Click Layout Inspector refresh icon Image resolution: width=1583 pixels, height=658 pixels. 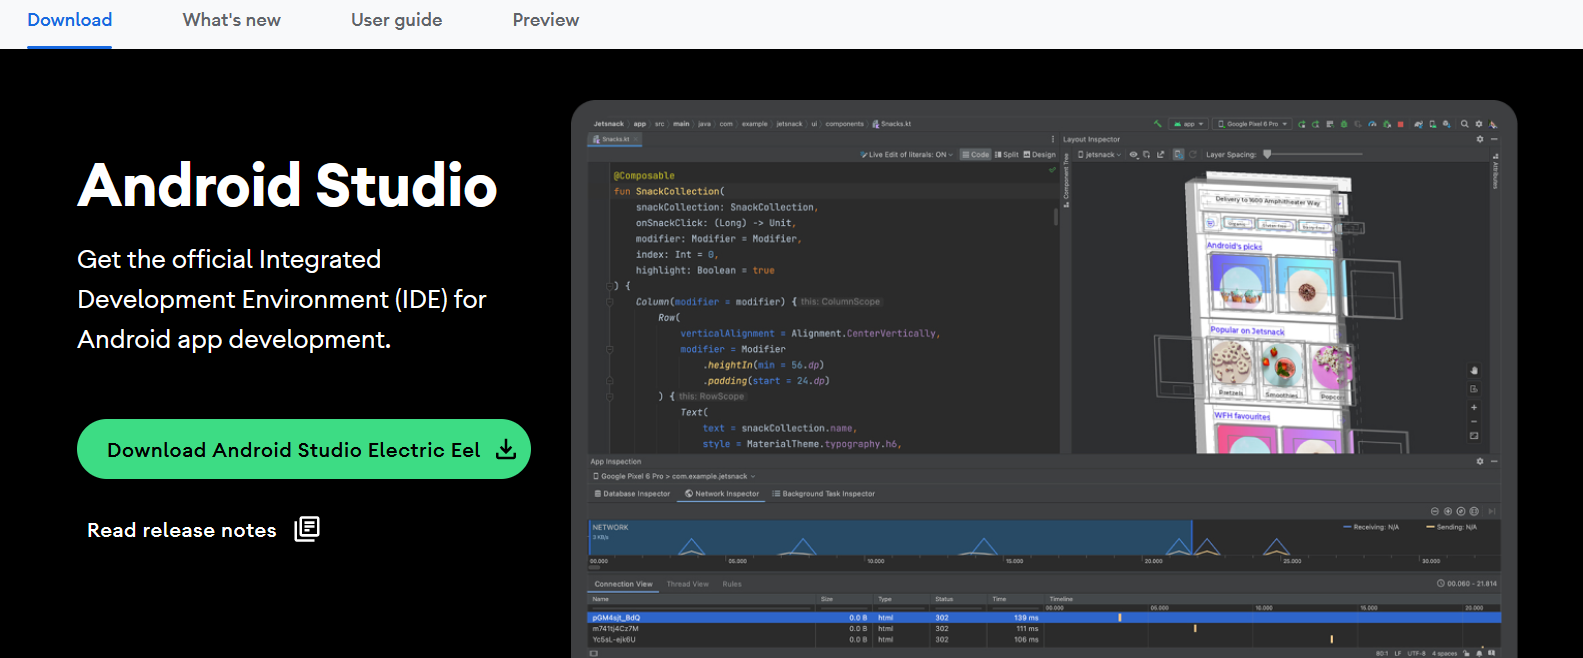(1192, 155)
